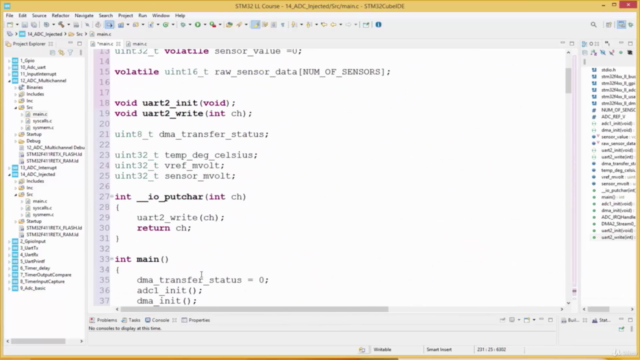This screenshot has width=640, height=360.
Task: Open the Run button dropdown arrow
Action: point(205,25)
